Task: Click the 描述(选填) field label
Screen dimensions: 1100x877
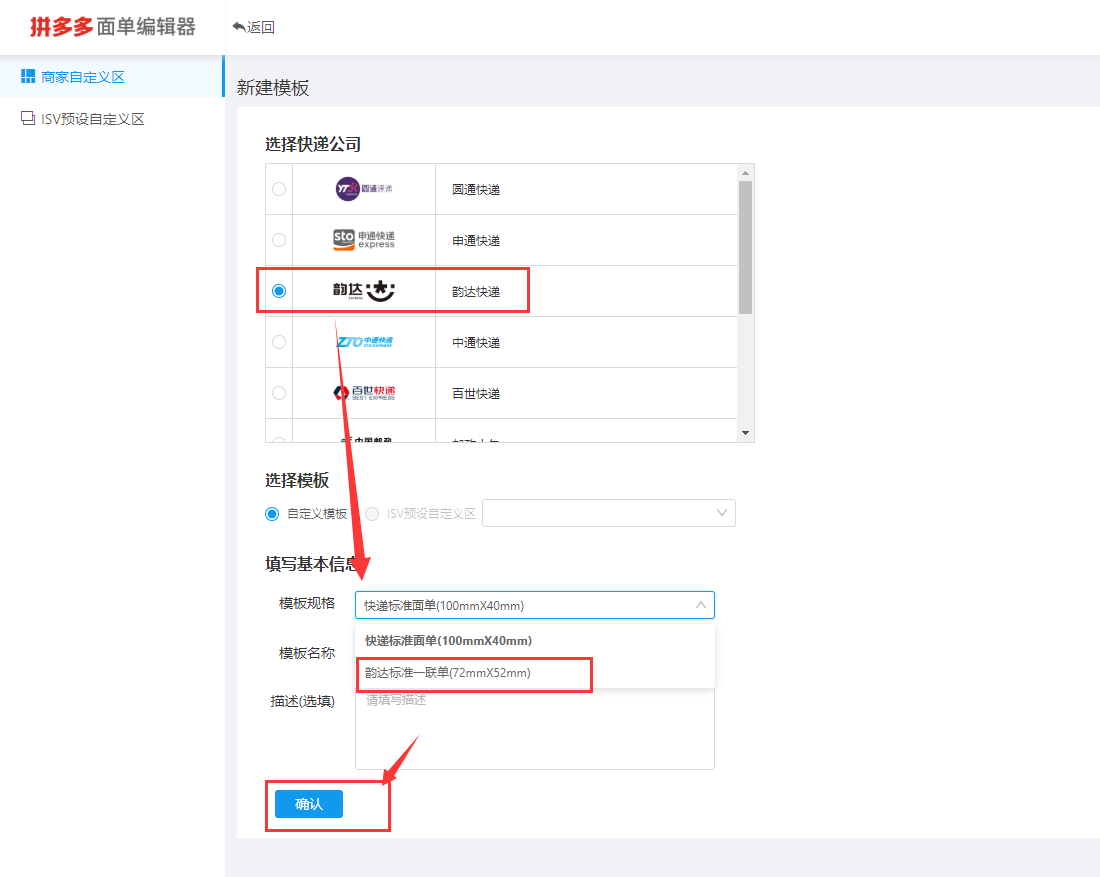Action: pos(302,701)
